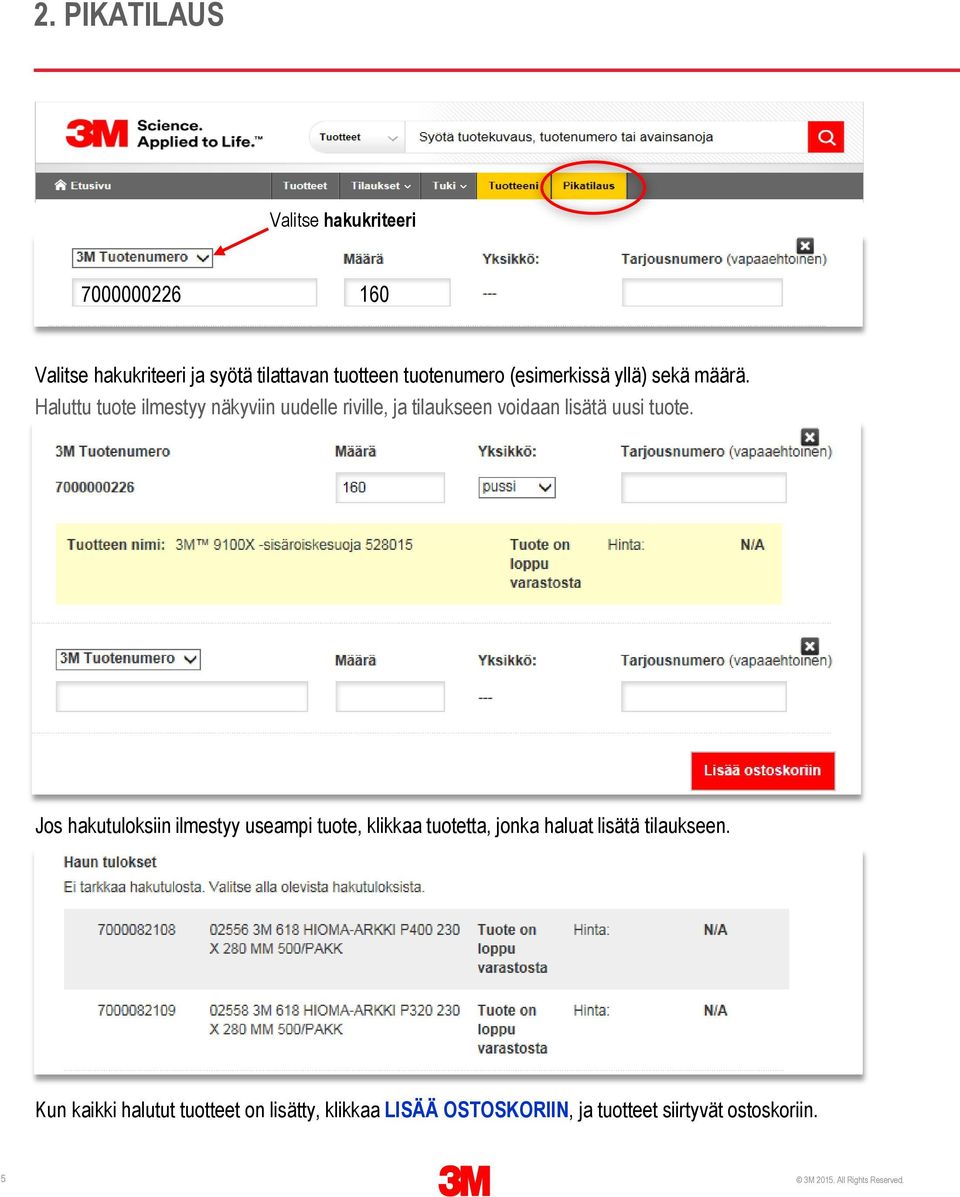960x1197 pixels.
Task: Click bold product number label 7000000226
Action: click(x=95, y=487)
